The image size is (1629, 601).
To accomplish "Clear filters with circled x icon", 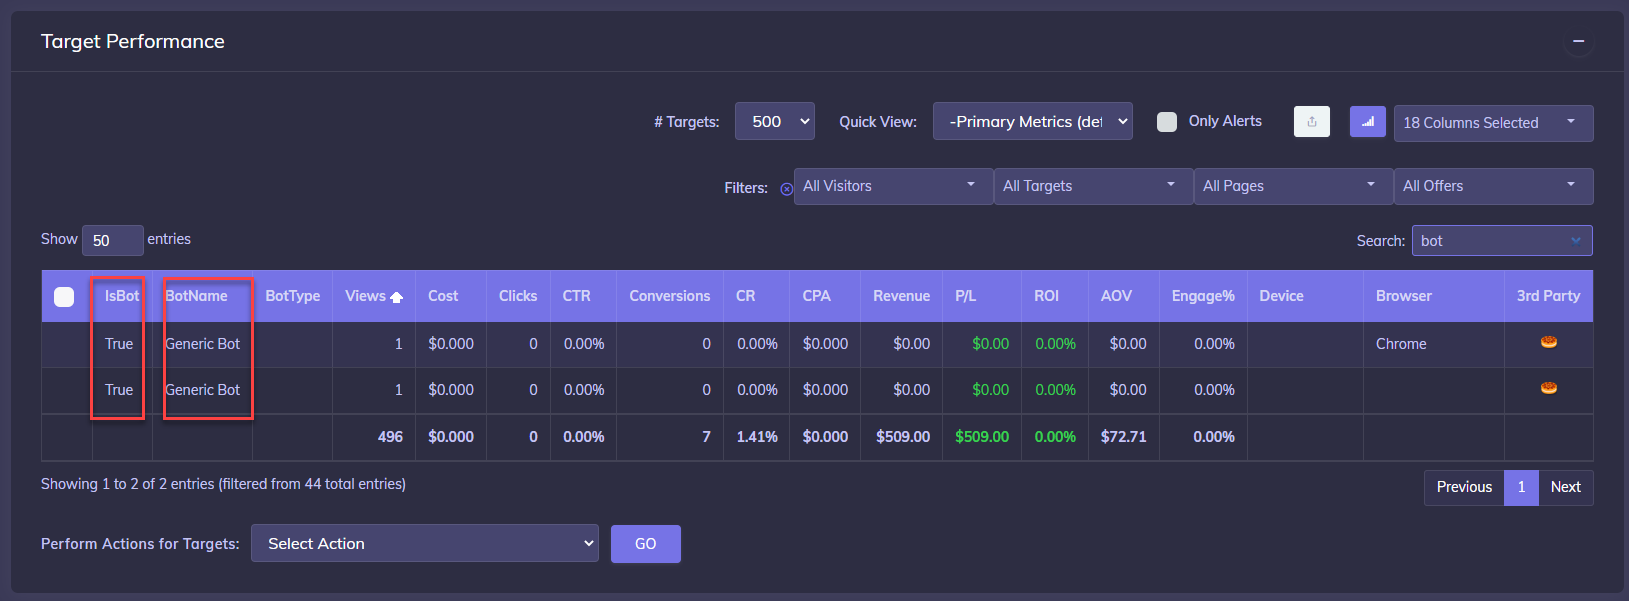I will pyautogui.click(x=786, y=188).
